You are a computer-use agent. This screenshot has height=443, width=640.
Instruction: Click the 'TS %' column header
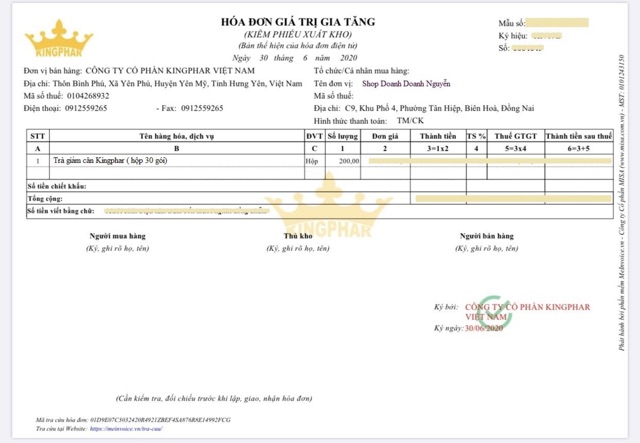pos(476,136)
